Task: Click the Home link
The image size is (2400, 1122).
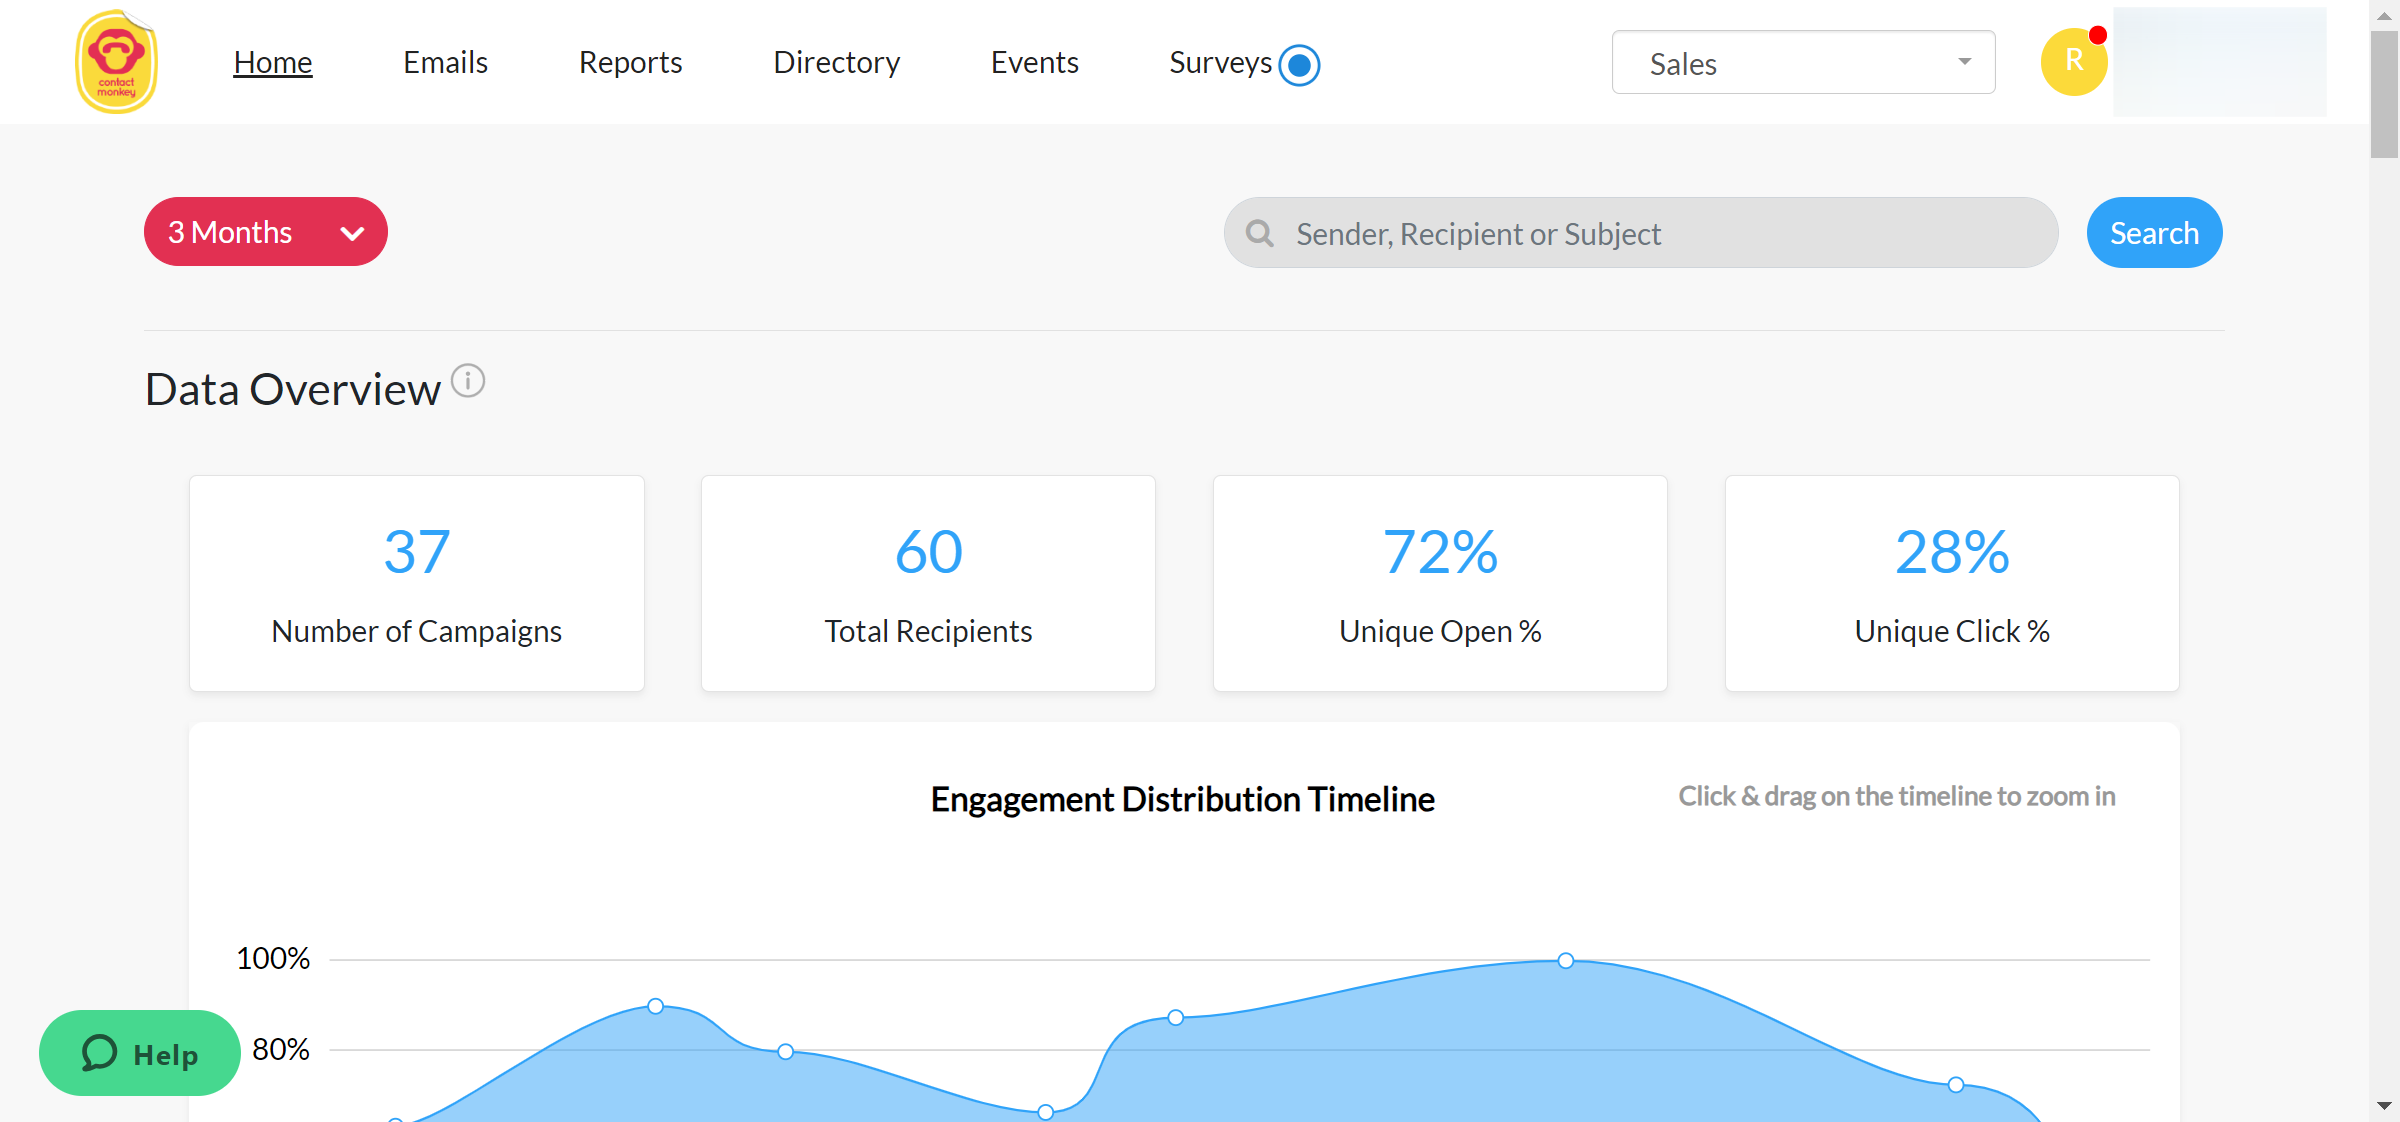Action: coord(273,62)
